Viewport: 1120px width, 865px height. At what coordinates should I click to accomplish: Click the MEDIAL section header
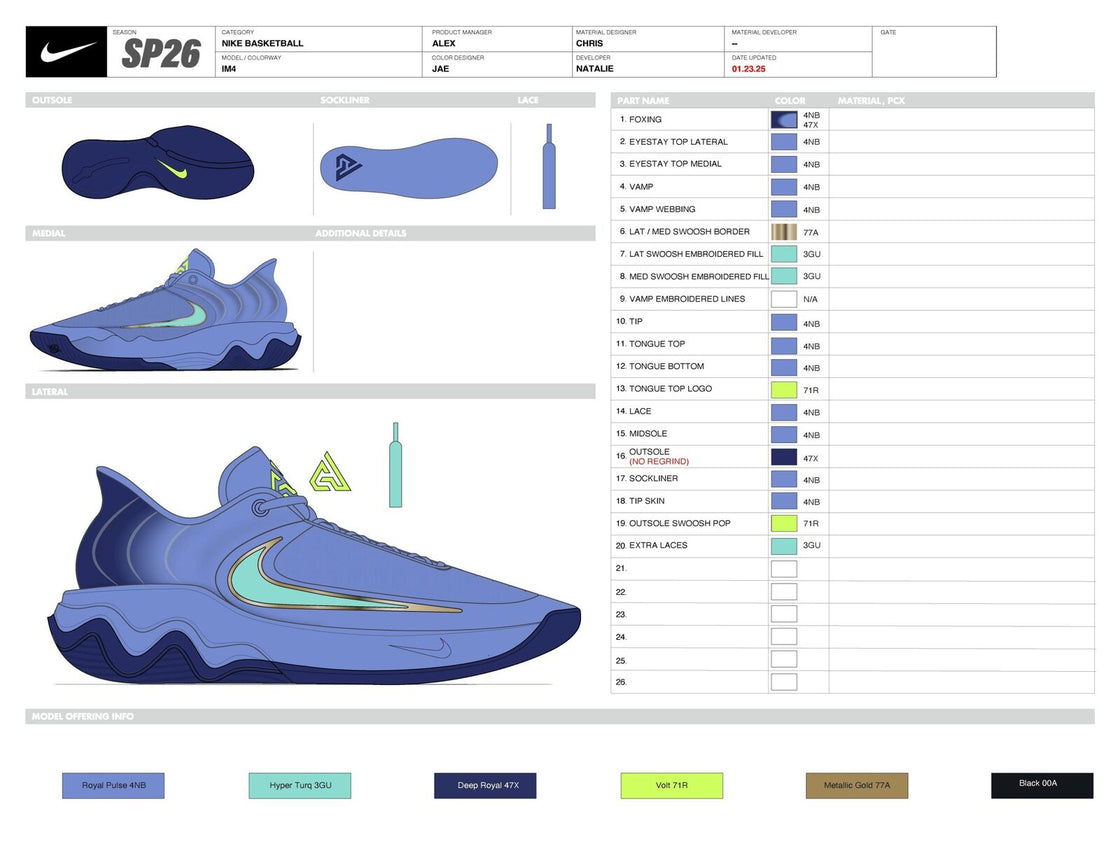(x=49, y=233)
